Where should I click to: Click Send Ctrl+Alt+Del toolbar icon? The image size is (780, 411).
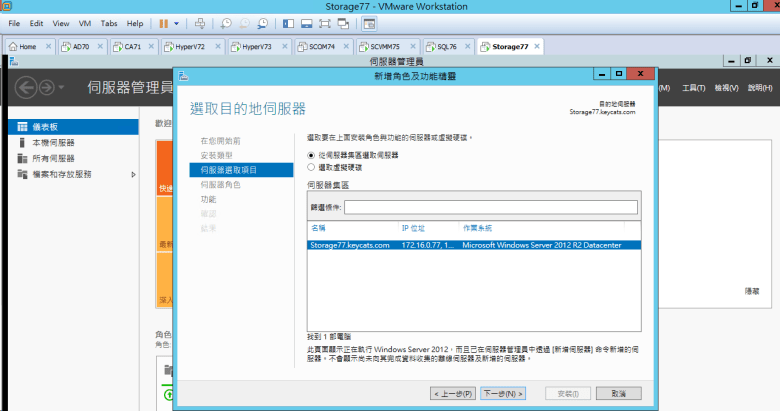click(x=200, y=22)
